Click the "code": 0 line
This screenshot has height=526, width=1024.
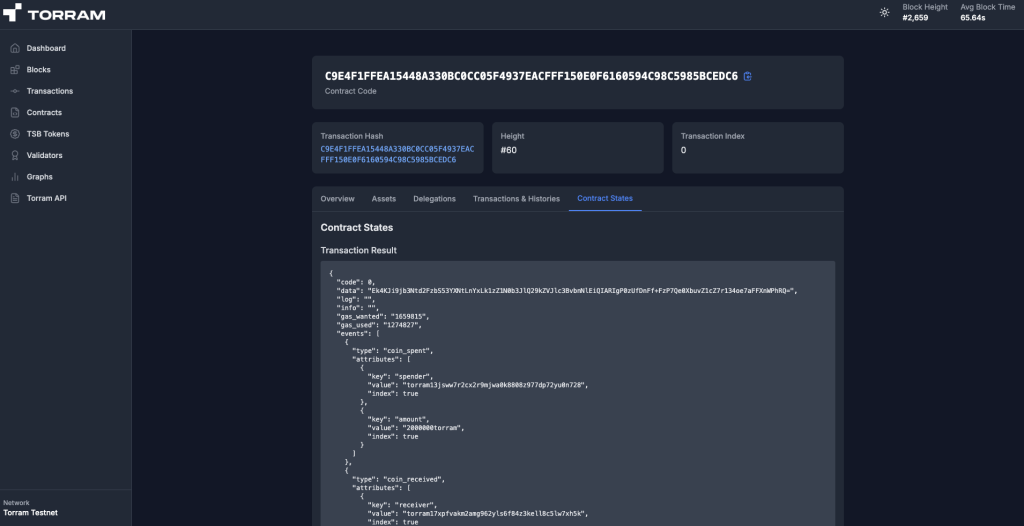click(356, 282)
